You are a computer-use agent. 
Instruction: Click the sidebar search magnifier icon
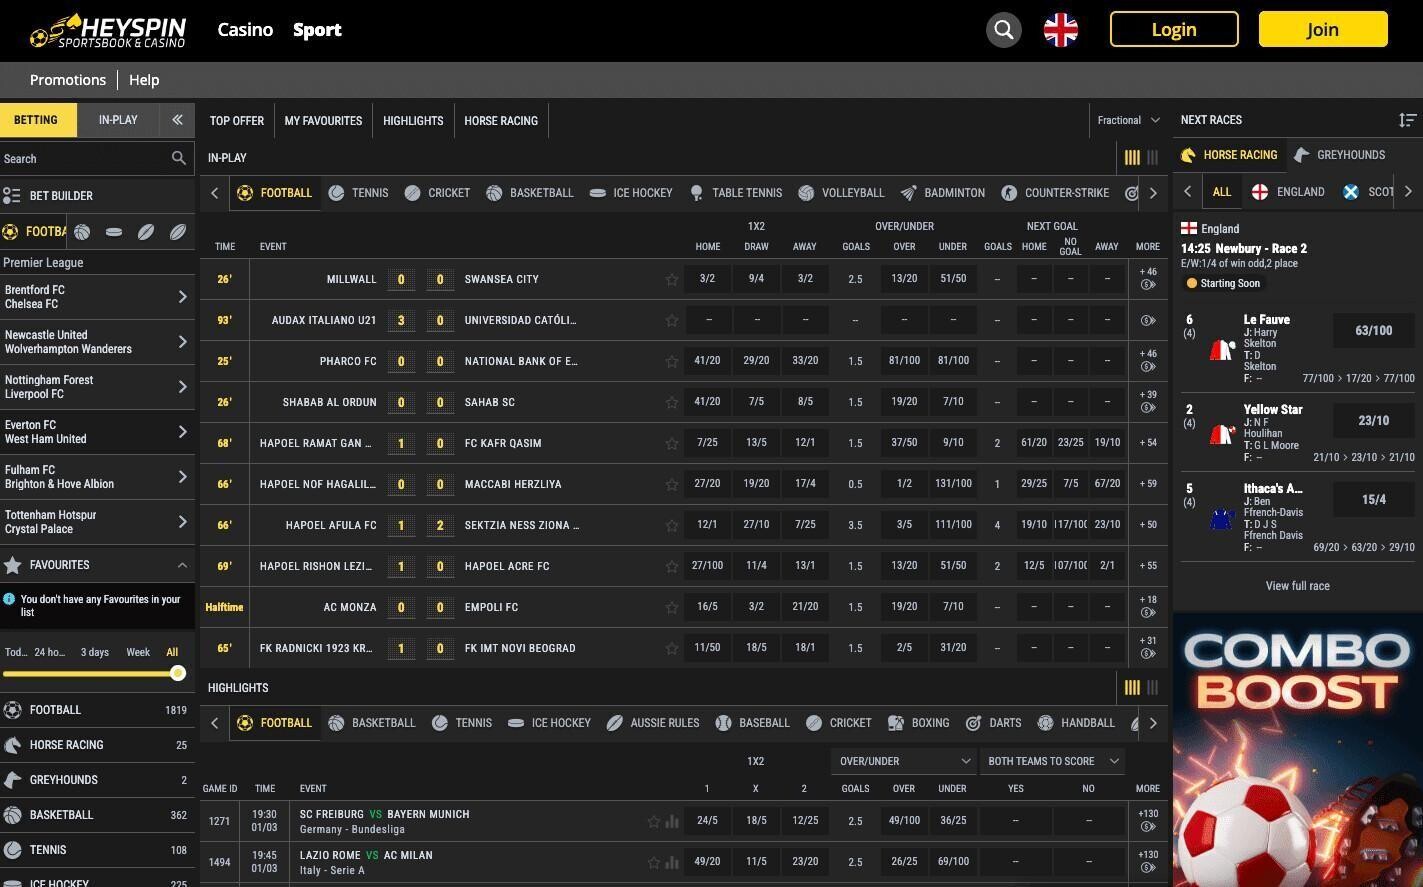pyautogui.click(x=179, y=158)
